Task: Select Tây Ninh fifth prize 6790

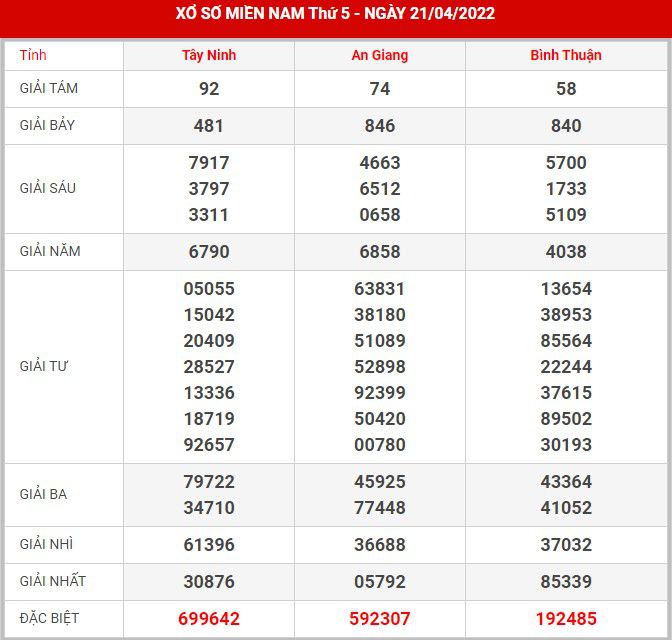Action: [x=209, y=252]
